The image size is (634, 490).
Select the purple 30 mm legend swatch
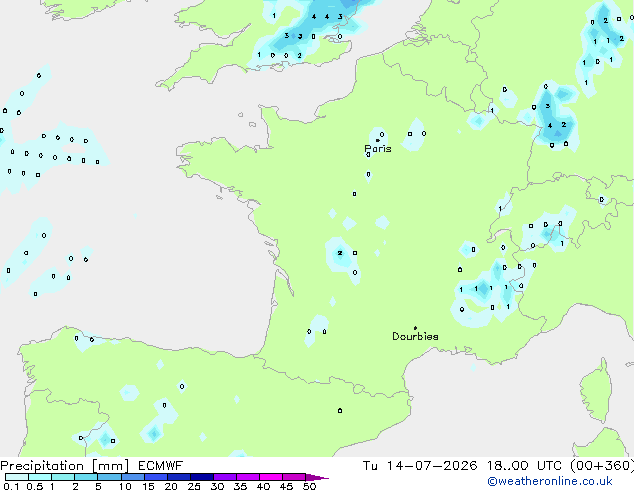coord(225,477)
